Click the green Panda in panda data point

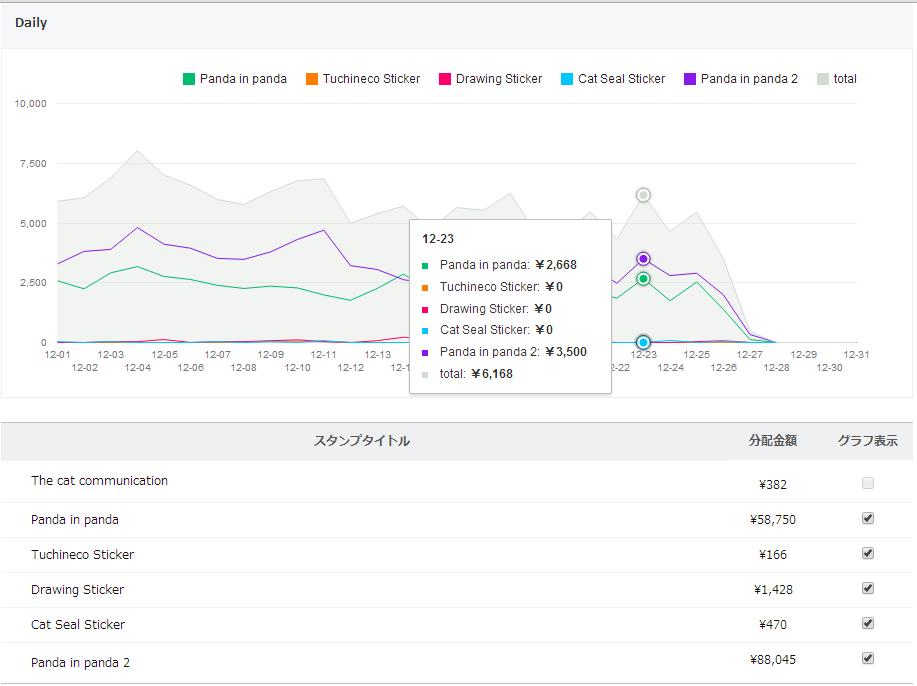(x=644, y=279)
